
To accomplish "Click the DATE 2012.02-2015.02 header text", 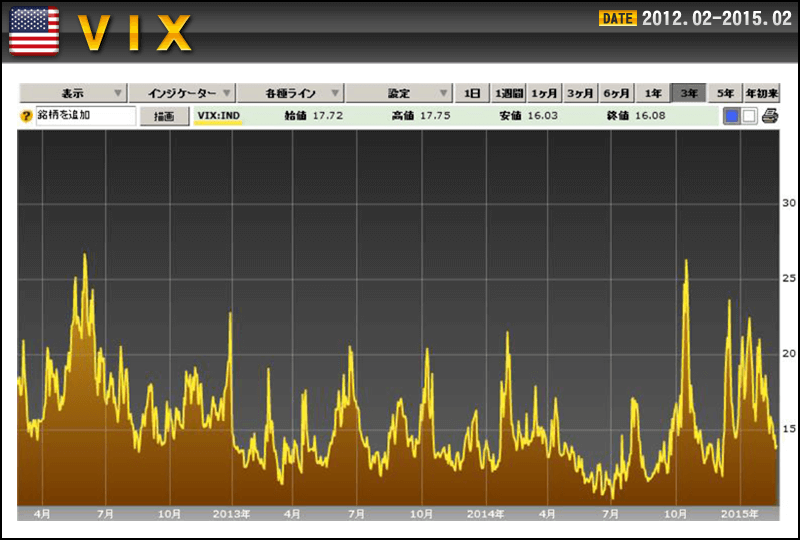I will pos(695,19).
